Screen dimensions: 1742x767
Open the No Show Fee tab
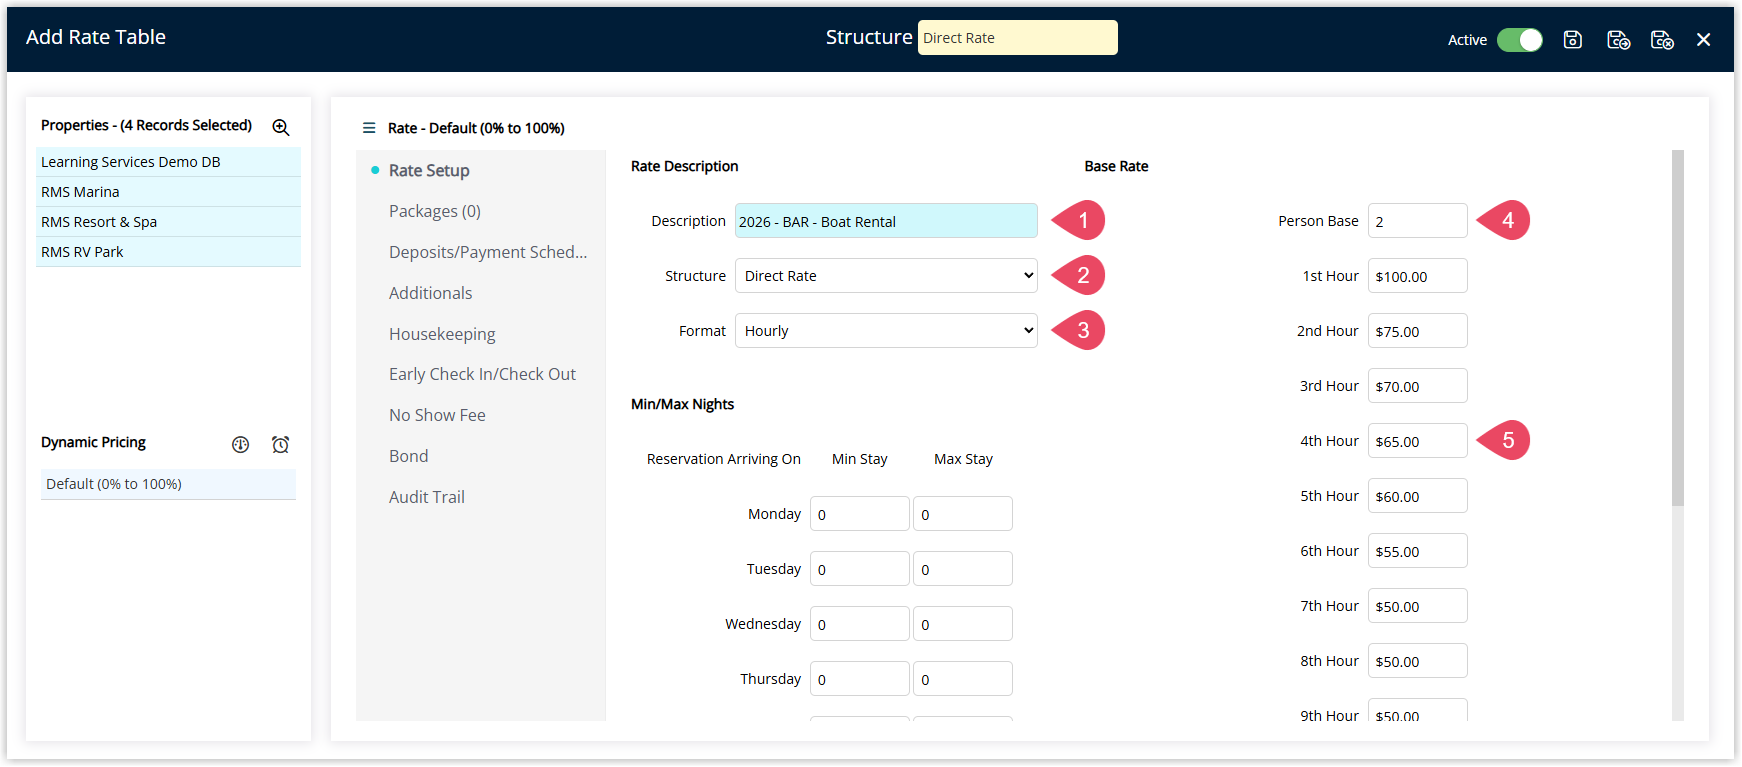[x=437, y=415]
